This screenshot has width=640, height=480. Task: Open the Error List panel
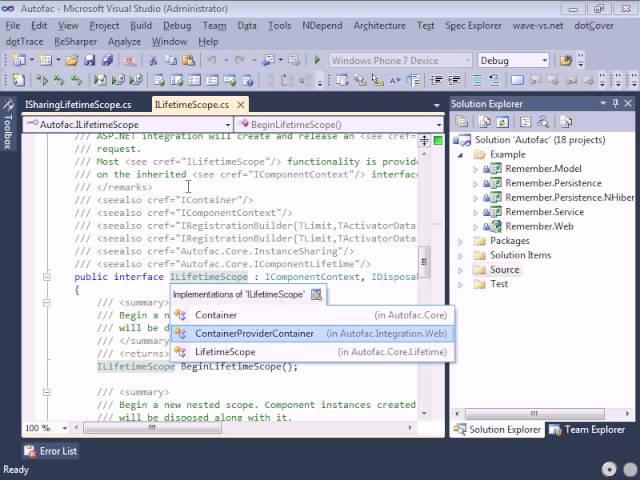tap(51, 451)
